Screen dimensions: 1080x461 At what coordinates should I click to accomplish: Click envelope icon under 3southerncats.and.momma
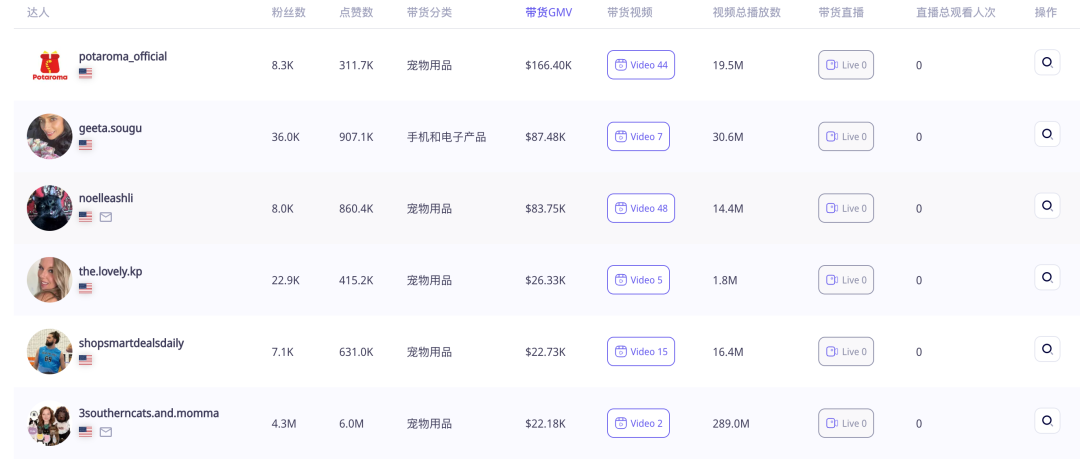[105, 432]
